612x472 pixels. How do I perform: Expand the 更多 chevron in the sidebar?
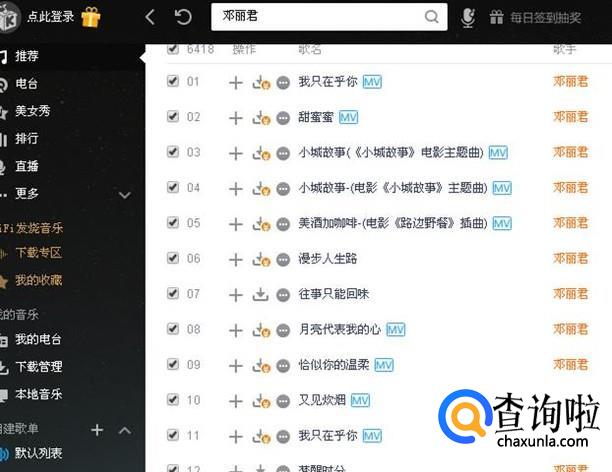[125, 195]
